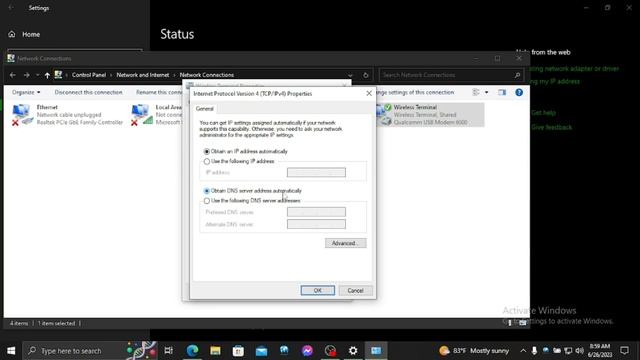Select the Ethernet adapter icon

pyautogui.click(x=22, y=115)
